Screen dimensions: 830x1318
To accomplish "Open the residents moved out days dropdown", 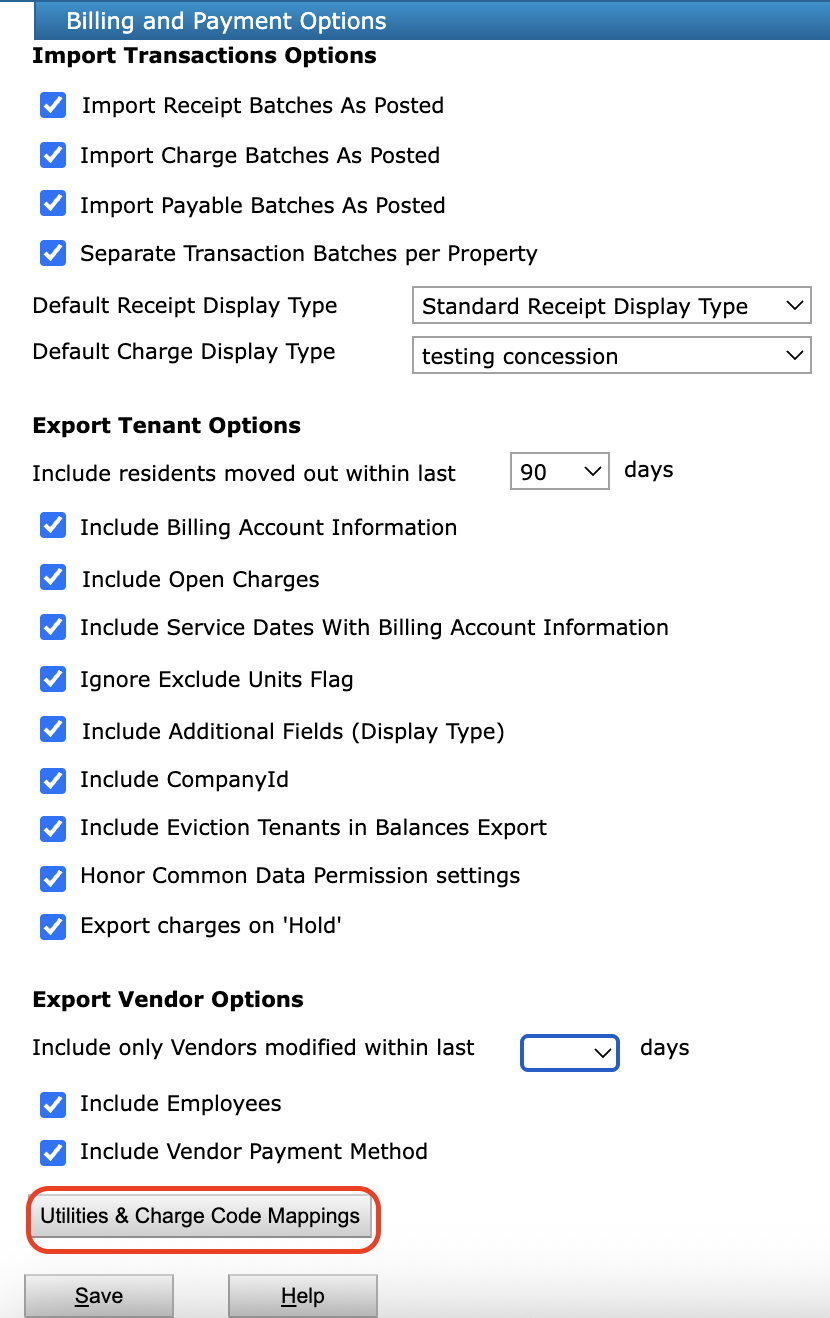I will pos(559,471).
